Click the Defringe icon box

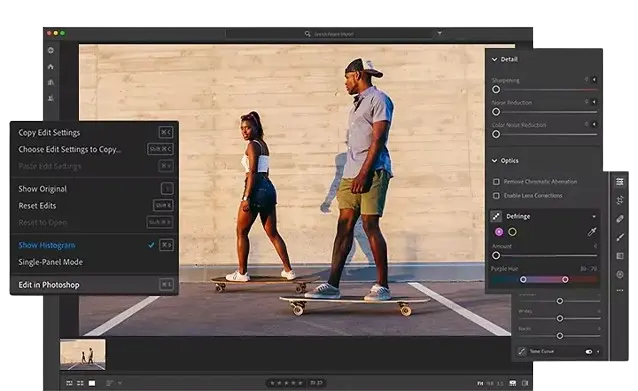tap(496, 216)
